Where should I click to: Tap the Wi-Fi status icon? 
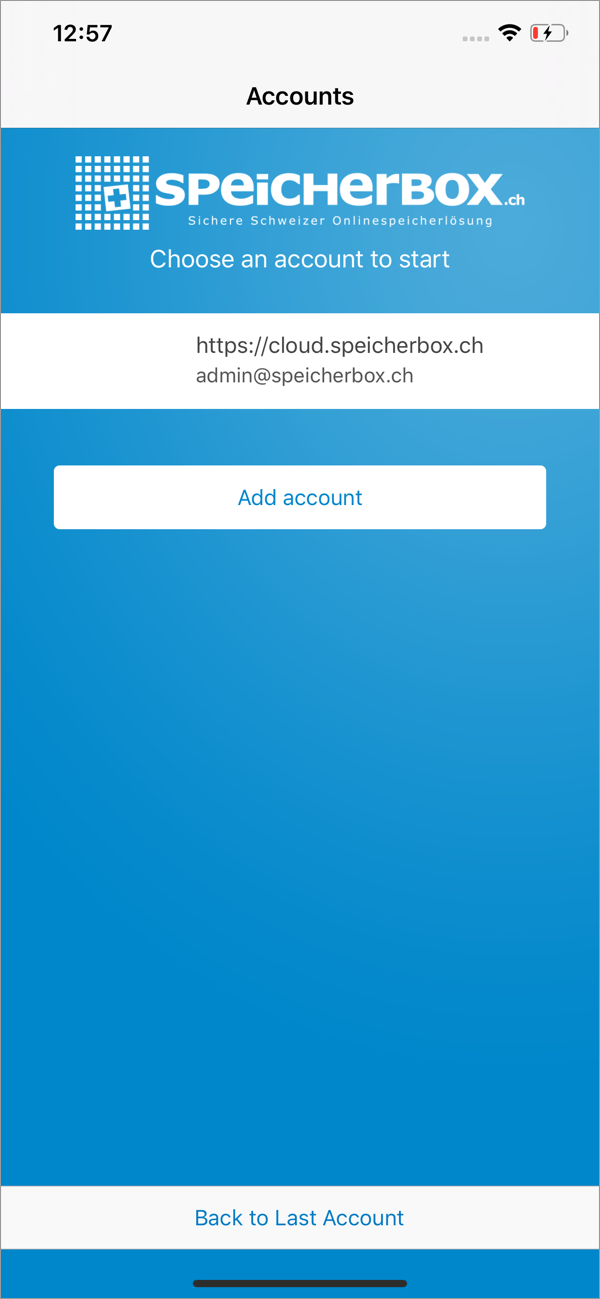[510, 33]
